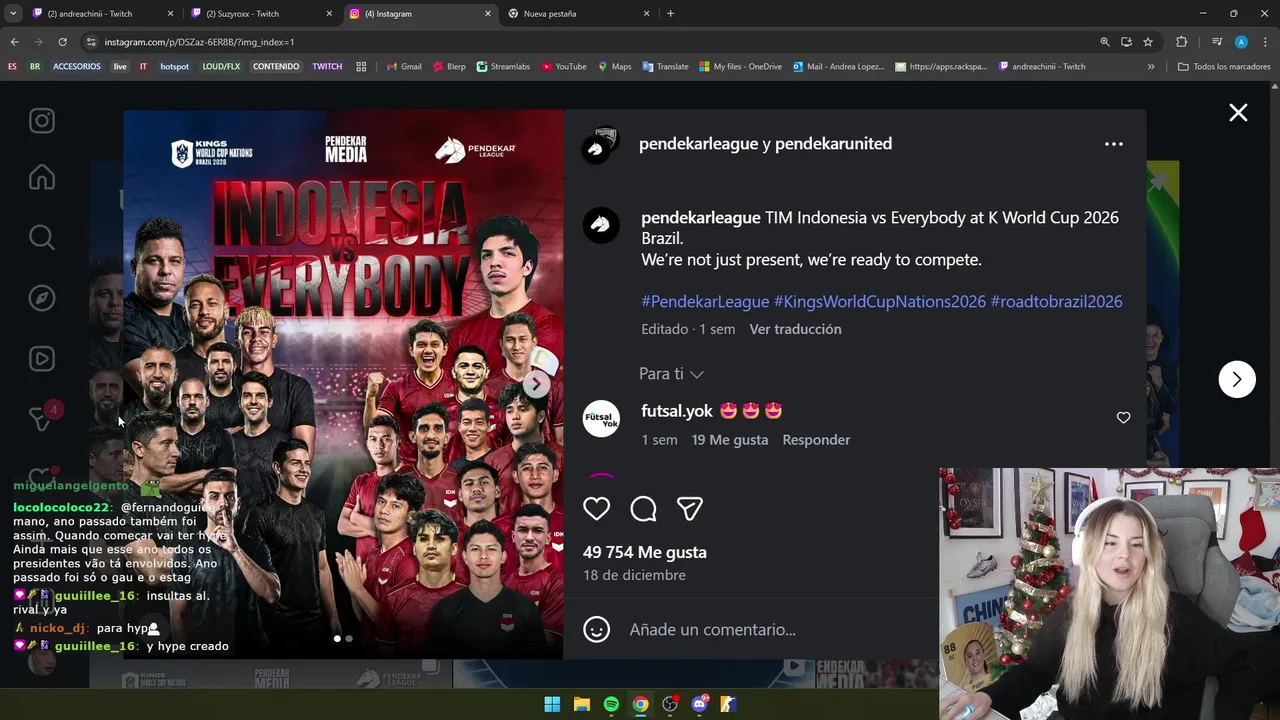This screenshot has height=720, width=1280.
Task: Like the futsal.yok comment
Action: click(x=1123, y=418)
